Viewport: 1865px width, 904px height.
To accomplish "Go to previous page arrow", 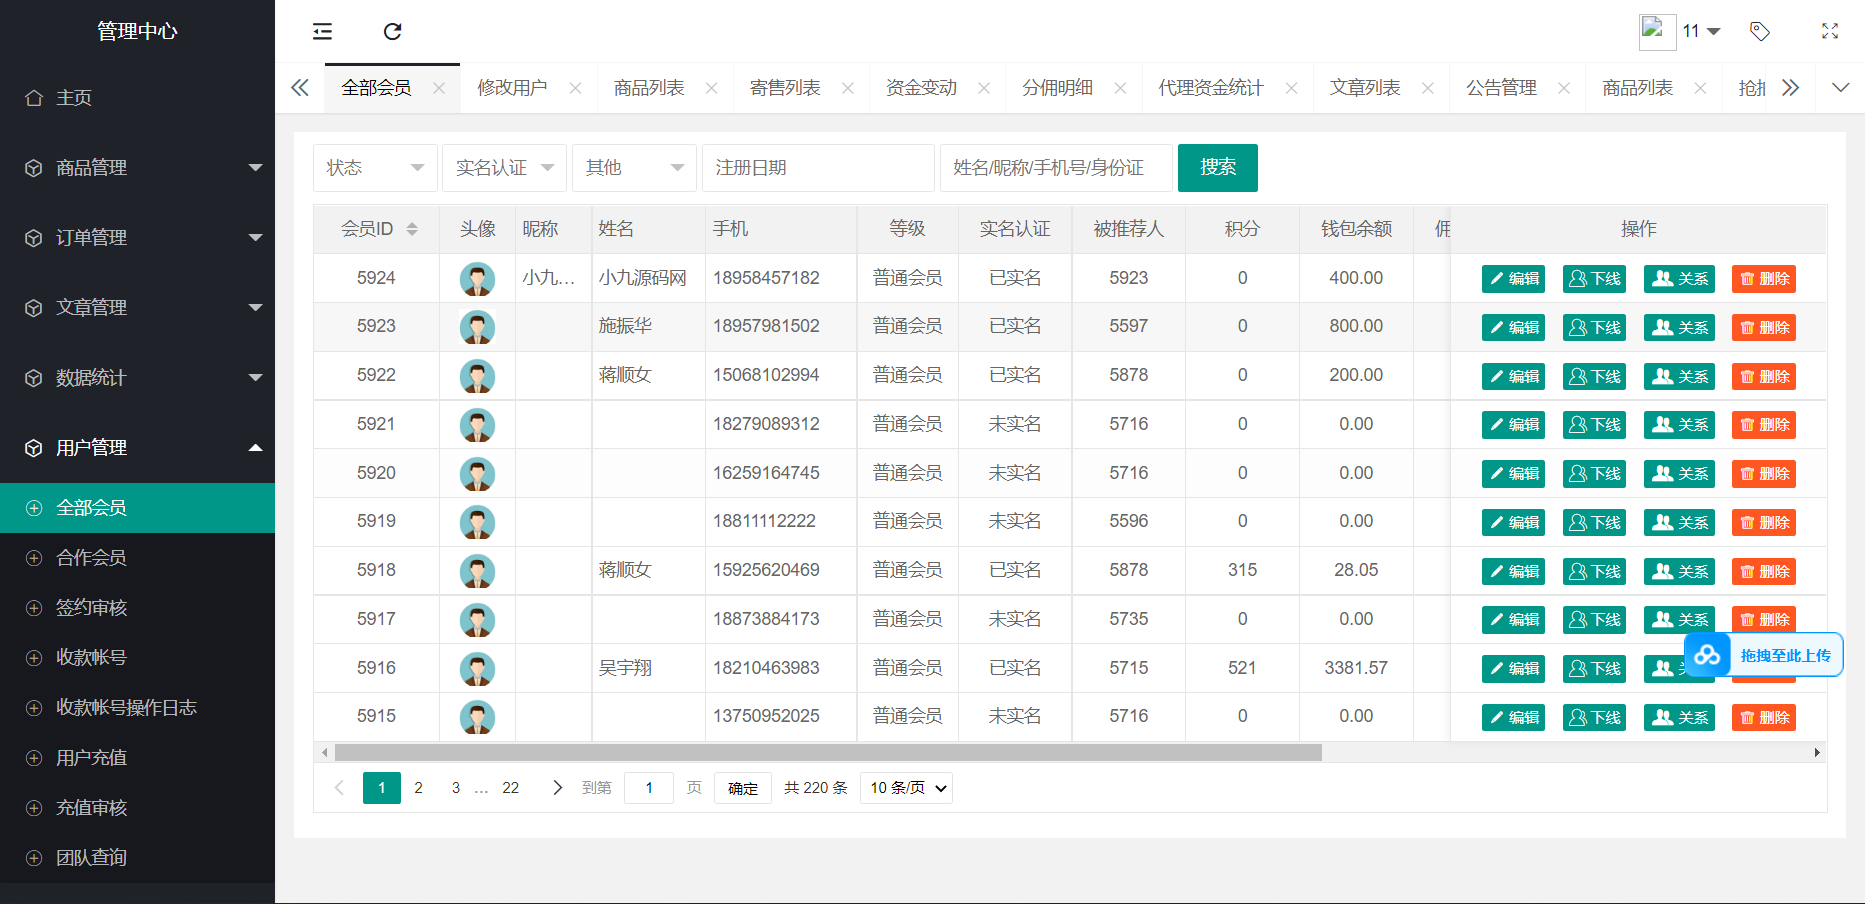I will click(x=339, y=788).
